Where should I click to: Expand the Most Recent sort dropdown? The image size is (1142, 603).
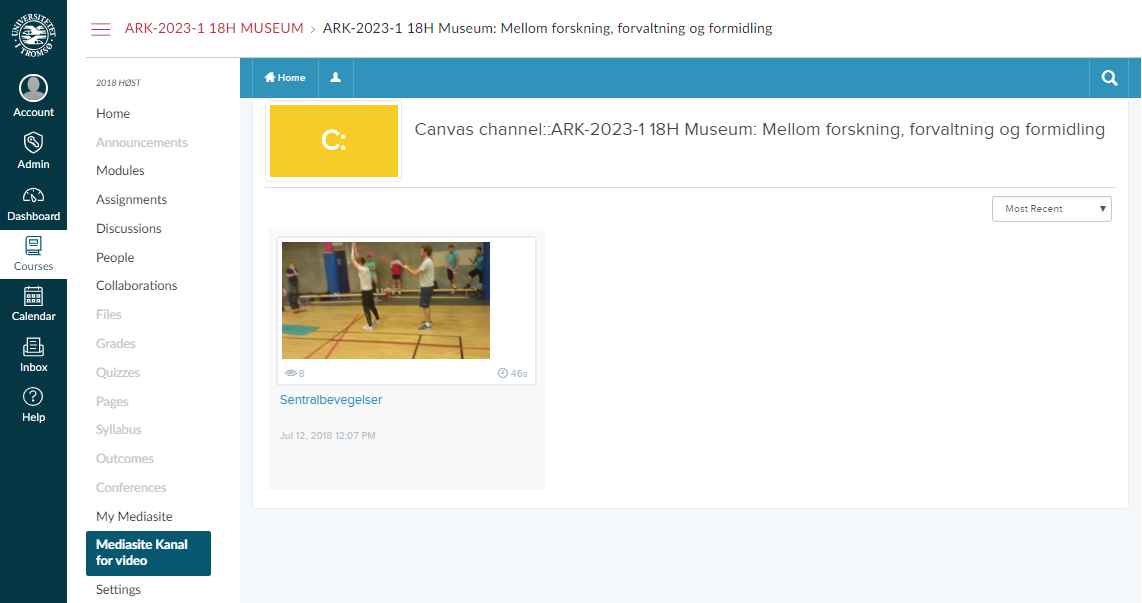click(1051, 209)
